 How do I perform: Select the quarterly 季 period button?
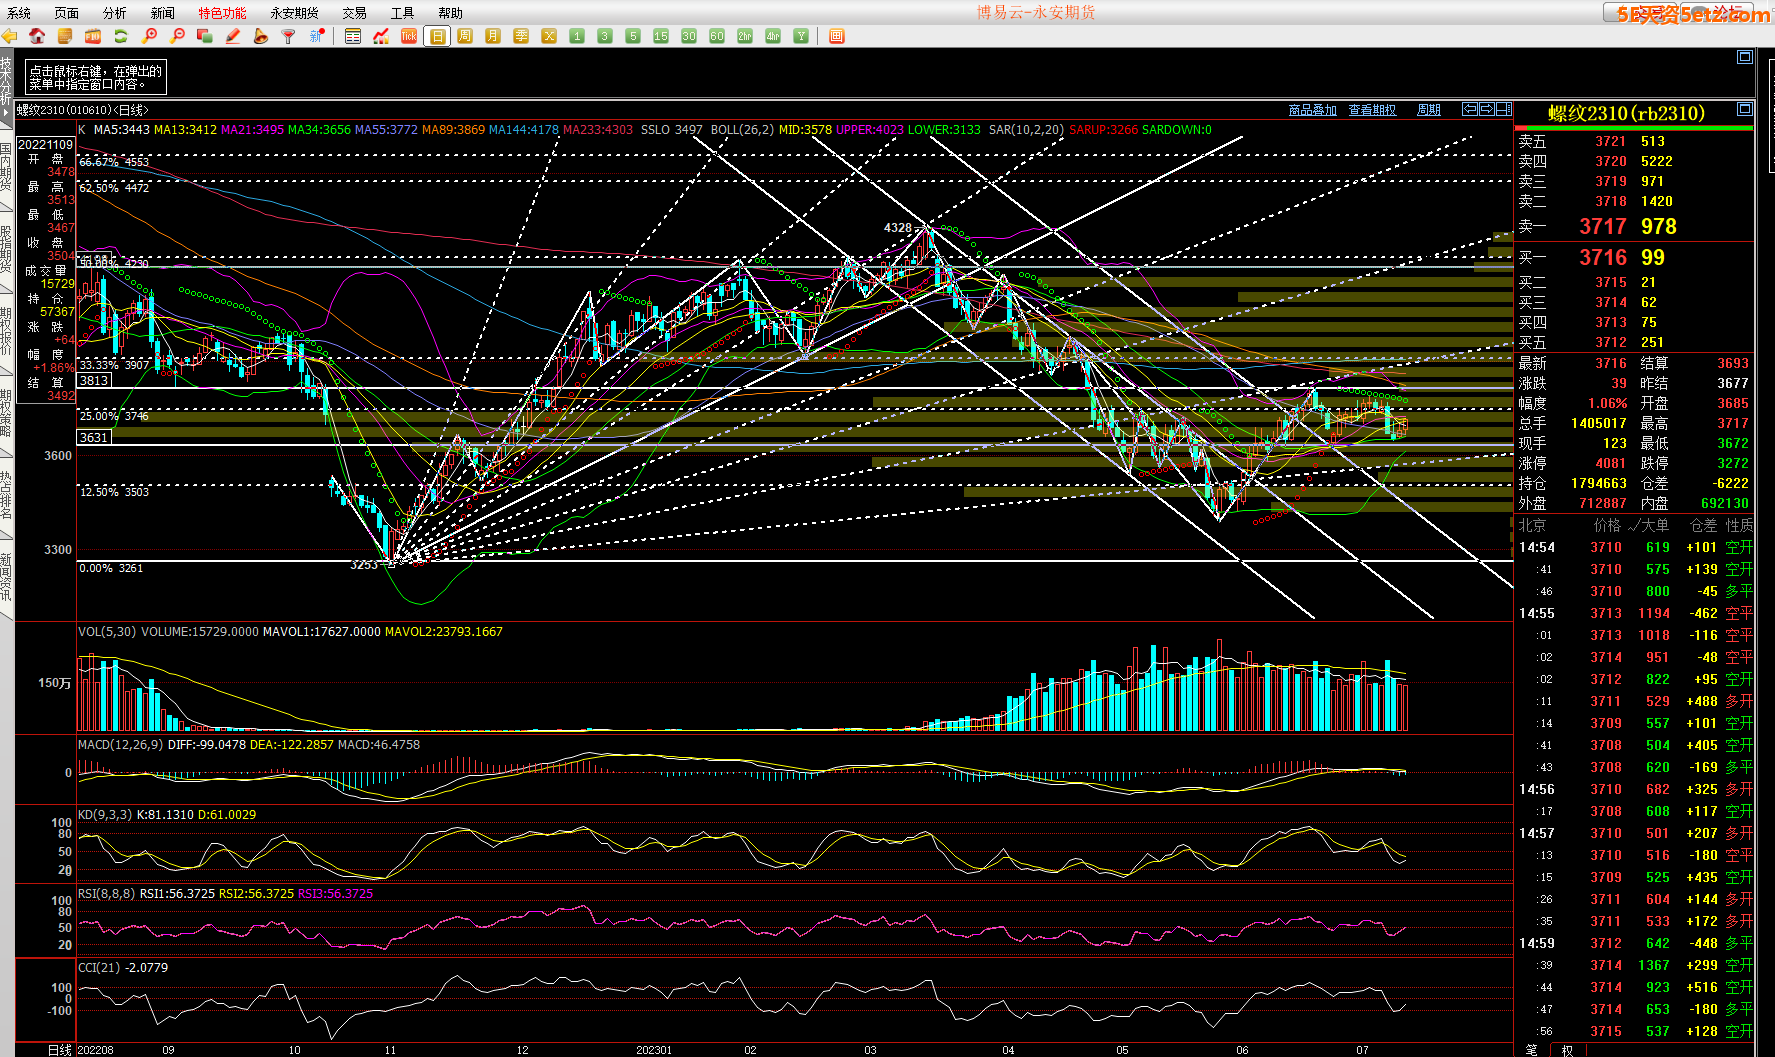point(521,36)
